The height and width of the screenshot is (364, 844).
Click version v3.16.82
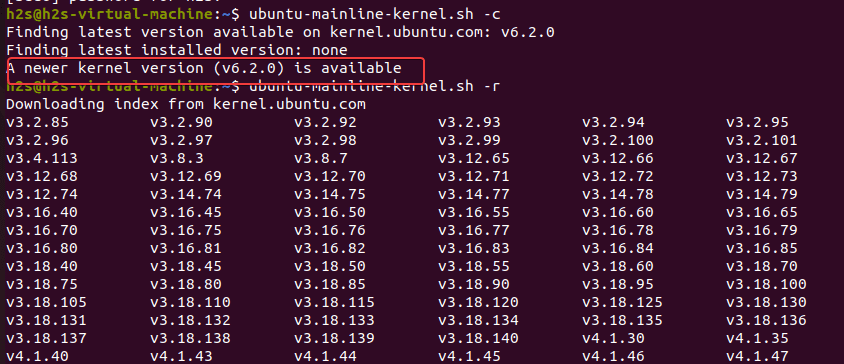pyautogui.click(x=330, y=249)
